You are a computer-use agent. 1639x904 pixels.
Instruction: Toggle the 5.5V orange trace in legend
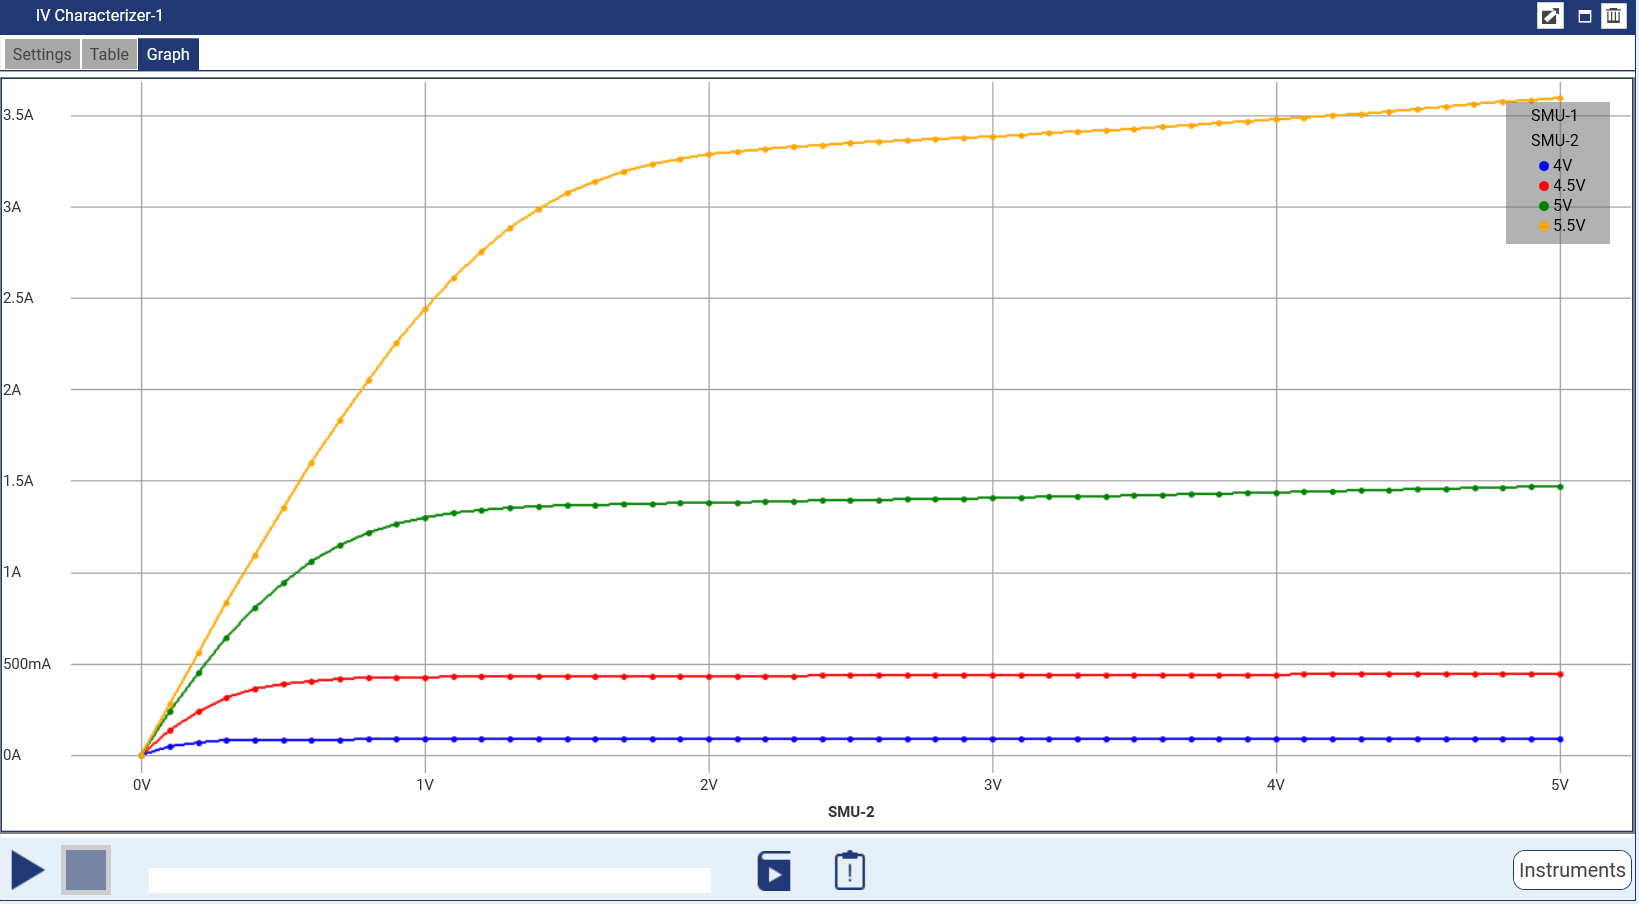1562,226
